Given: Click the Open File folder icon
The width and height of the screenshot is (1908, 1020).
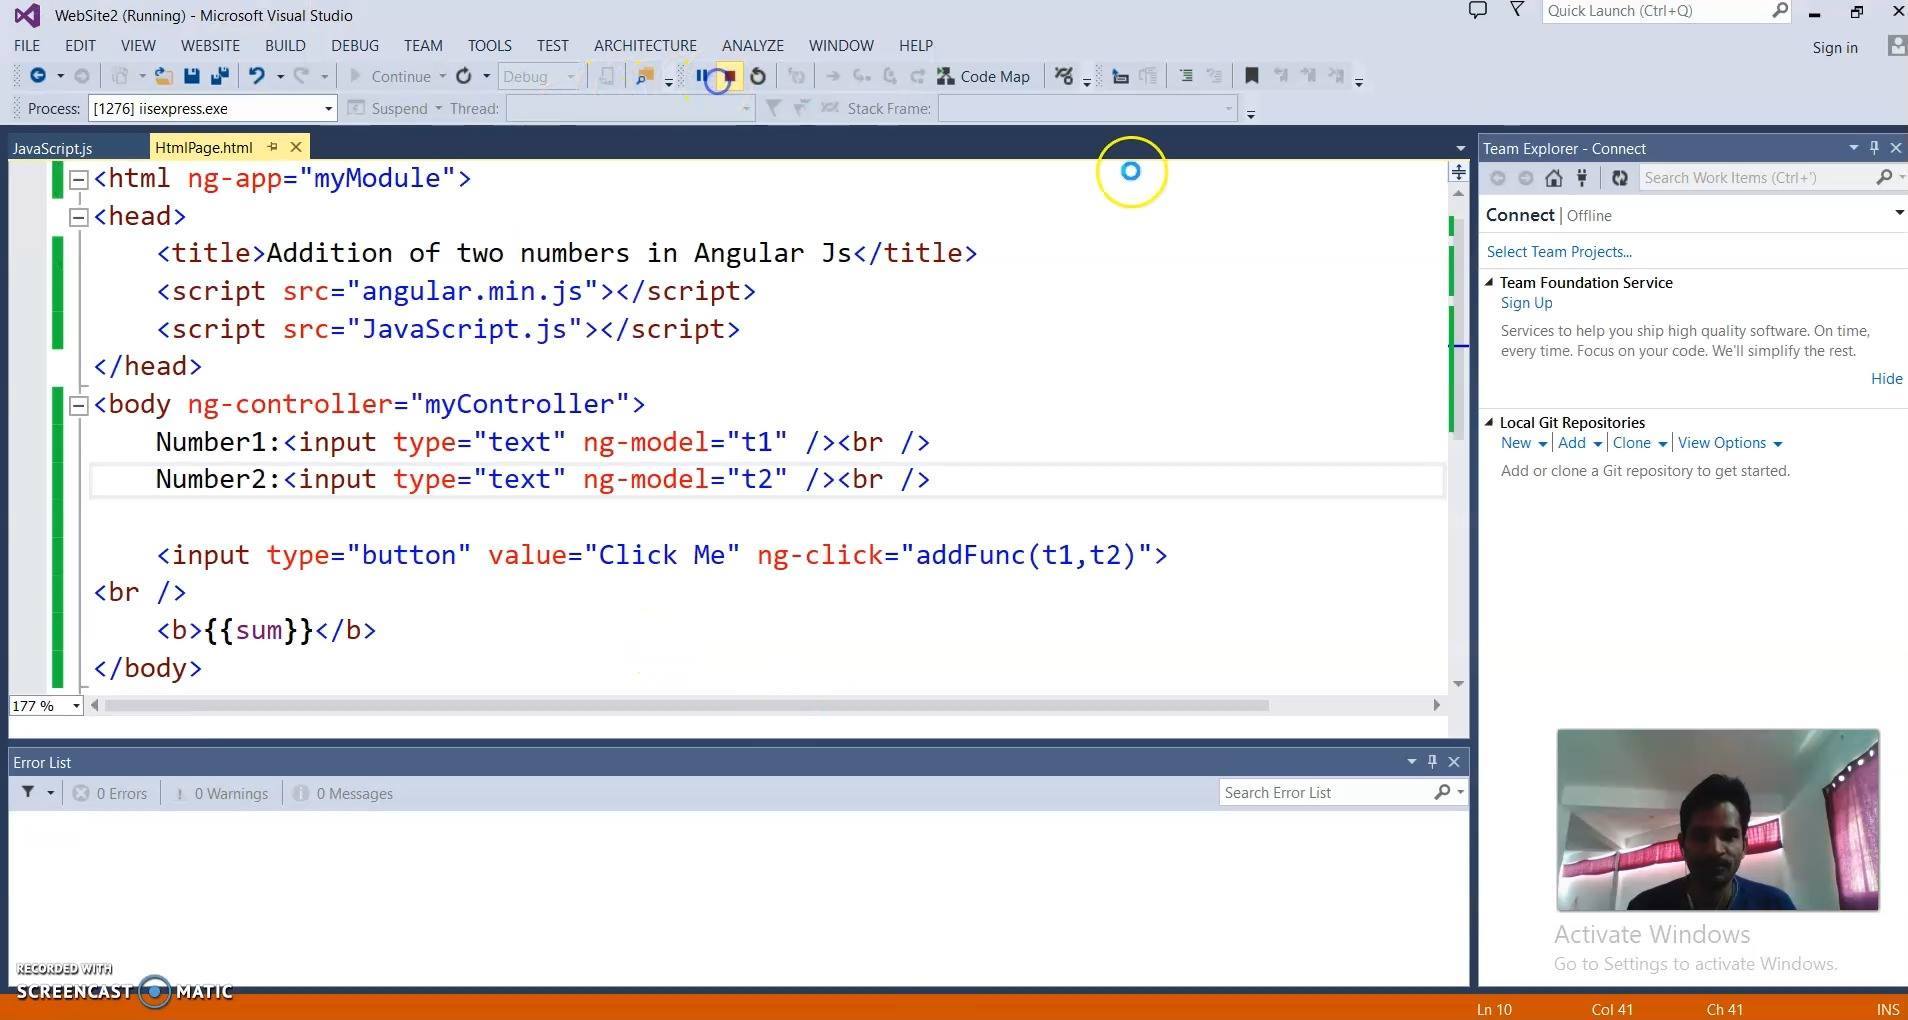Looking at the screenshot, I should point(164,76).
